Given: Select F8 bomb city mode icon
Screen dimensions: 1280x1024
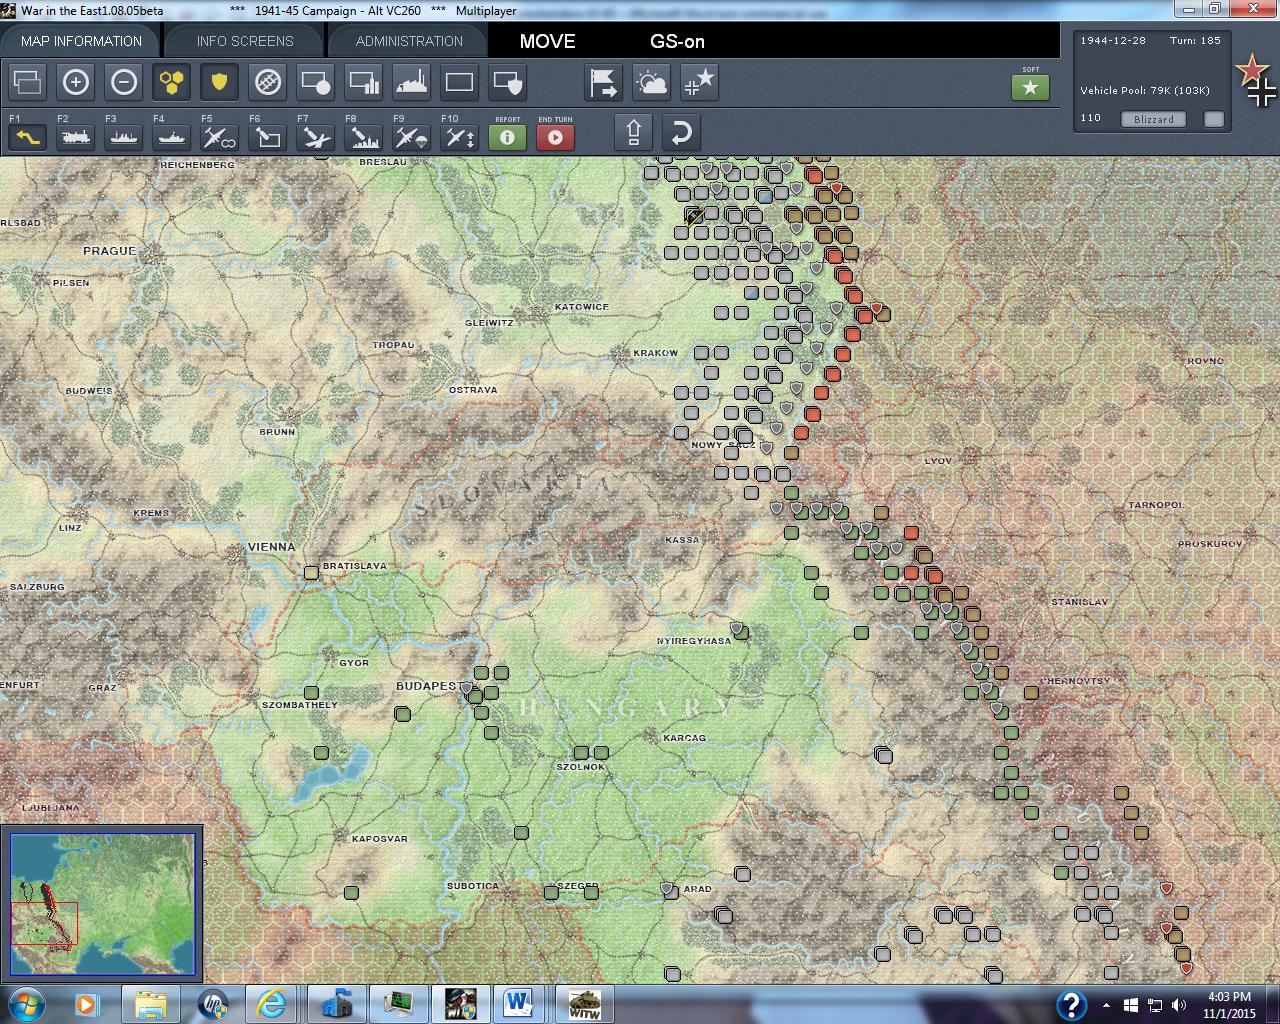Looking at the screenshot, I should click(x=364, y=137).
